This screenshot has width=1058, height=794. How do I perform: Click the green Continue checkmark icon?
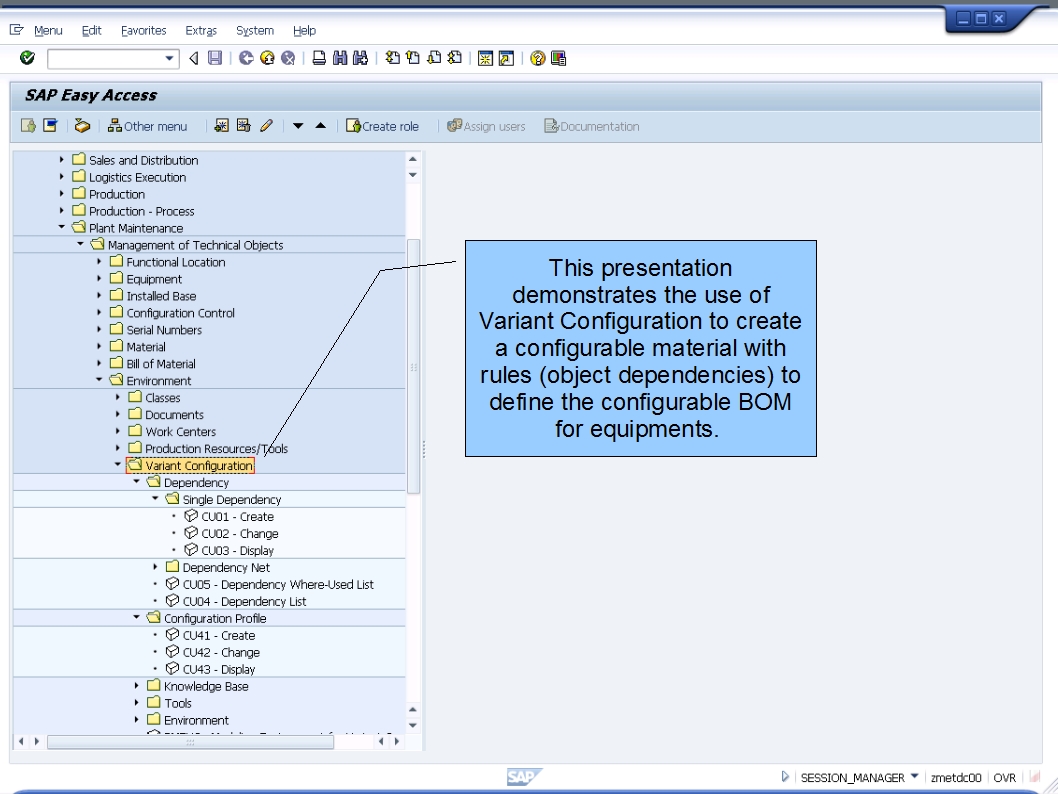[27, 58]
